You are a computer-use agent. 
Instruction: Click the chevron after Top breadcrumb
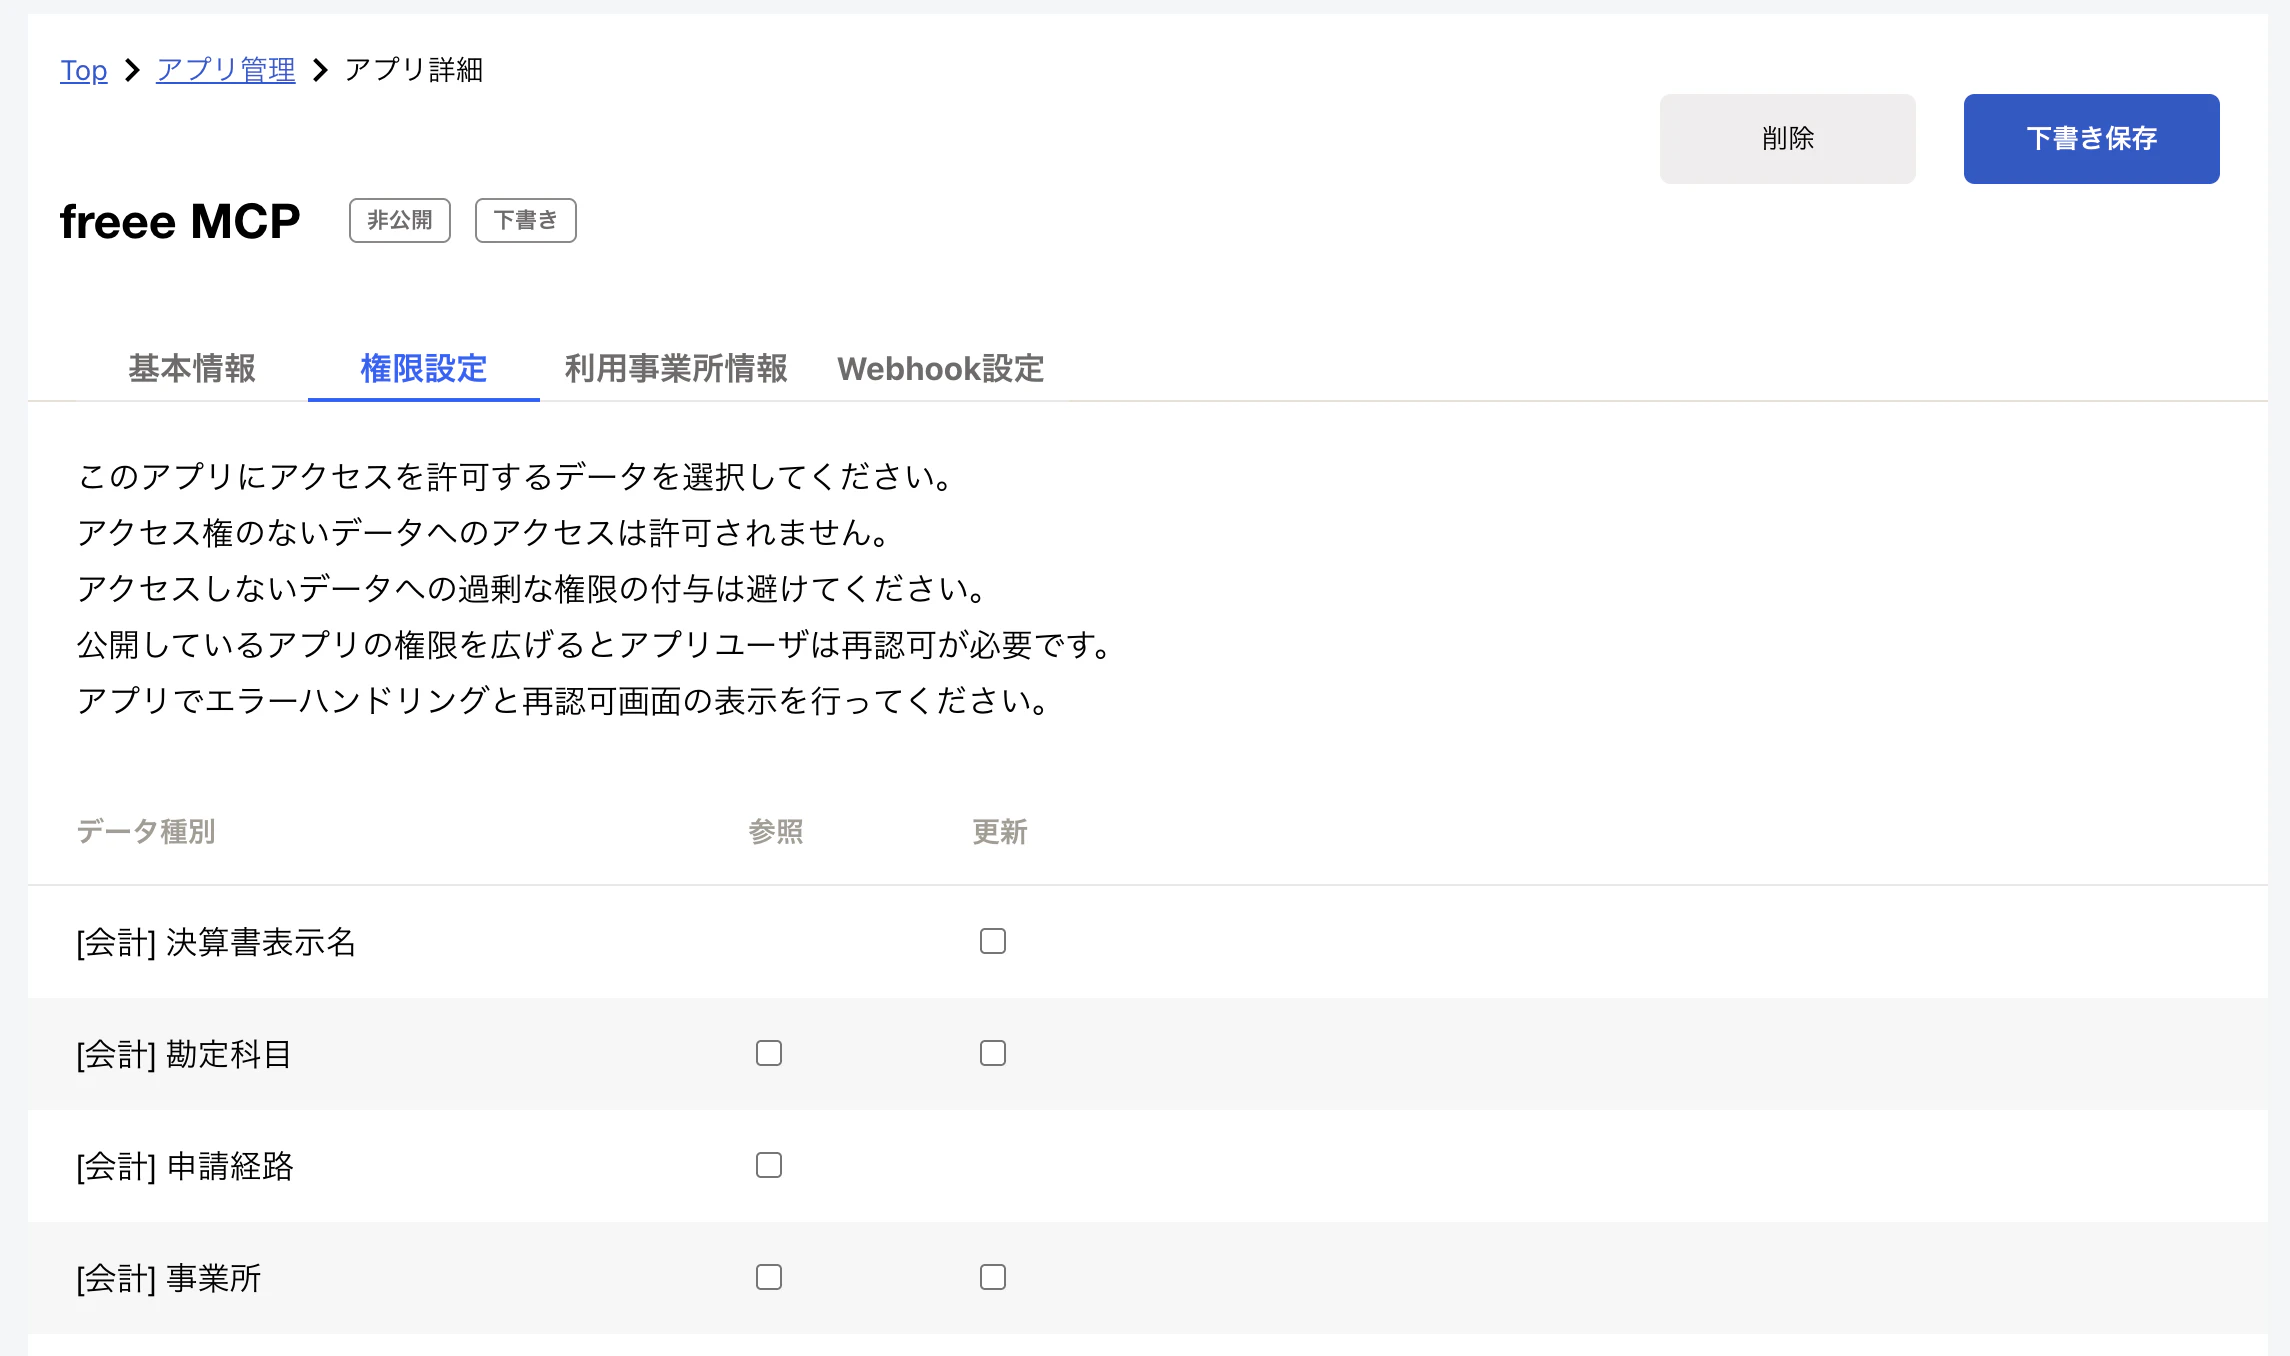pos(132,70)
